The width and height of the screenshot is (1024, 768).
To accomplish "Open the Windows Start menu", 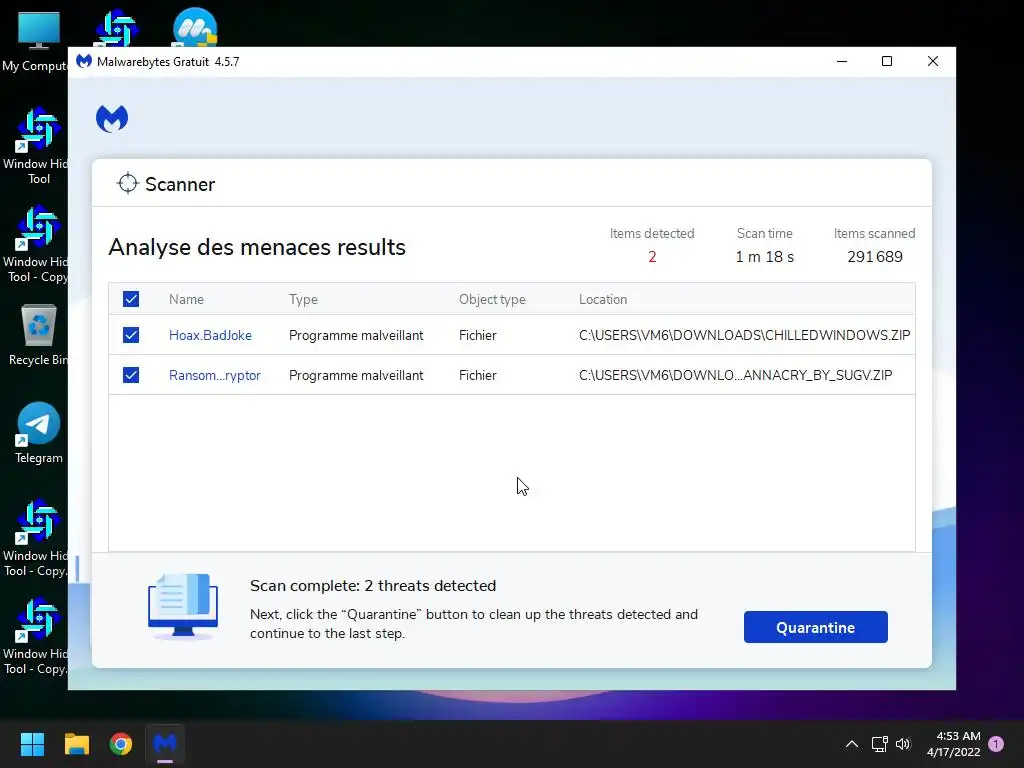I will pos(32,744).
